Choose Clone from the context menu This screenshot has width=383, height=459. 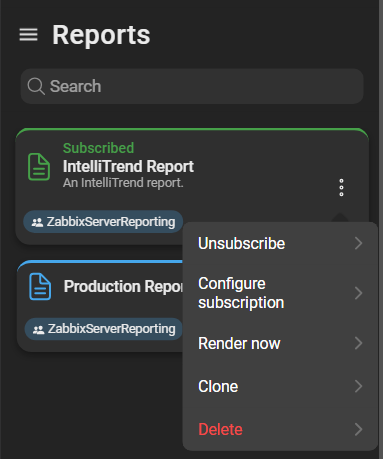280,386
